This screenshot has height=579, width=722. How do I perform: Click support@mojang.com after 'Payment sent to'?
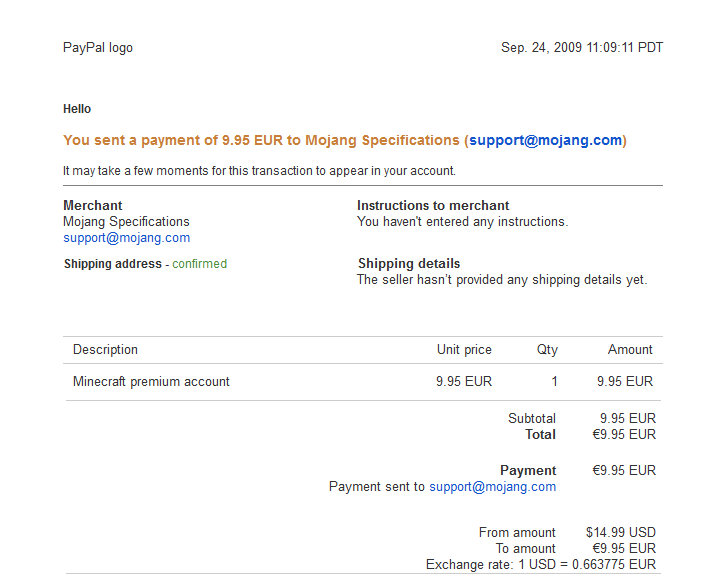(x=492, y=487)
